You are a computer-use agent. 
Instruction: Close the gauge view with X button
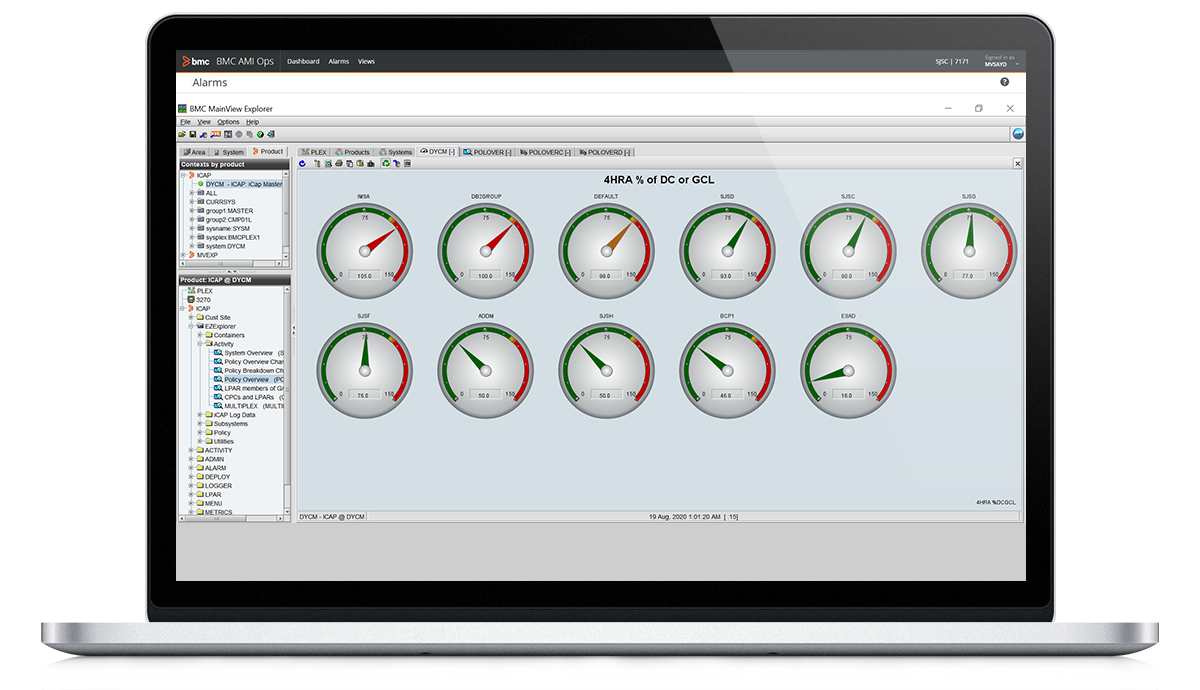pos(1017,163)
